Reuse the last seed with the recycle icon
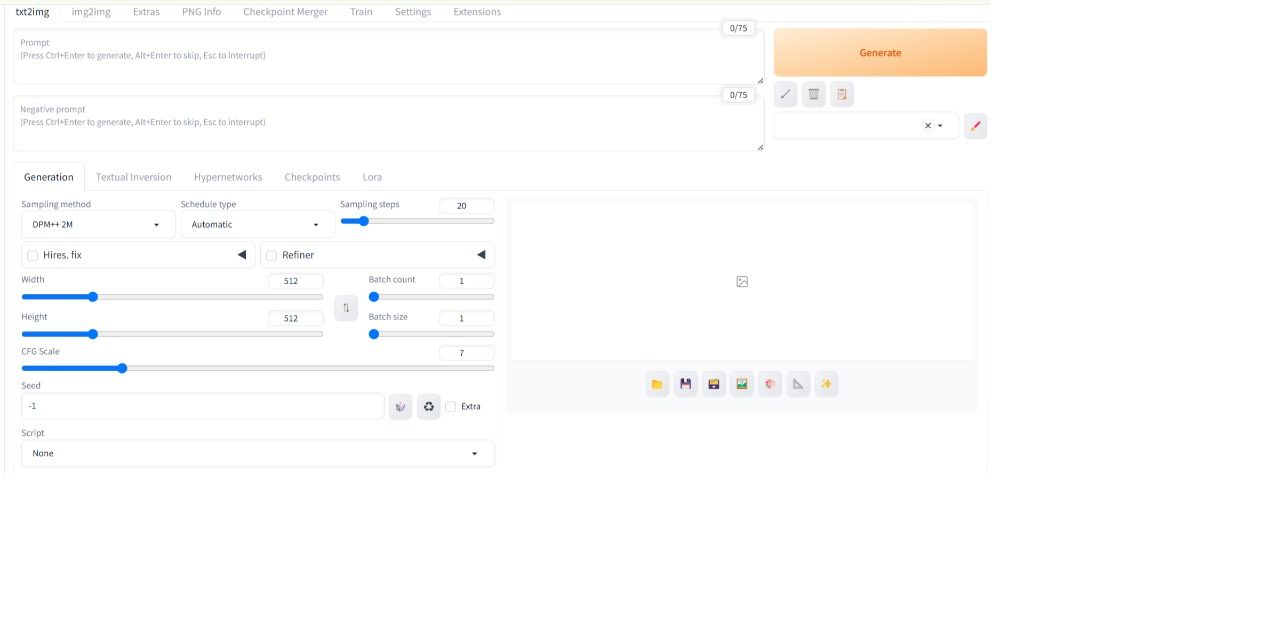 [x=429, y=407]
